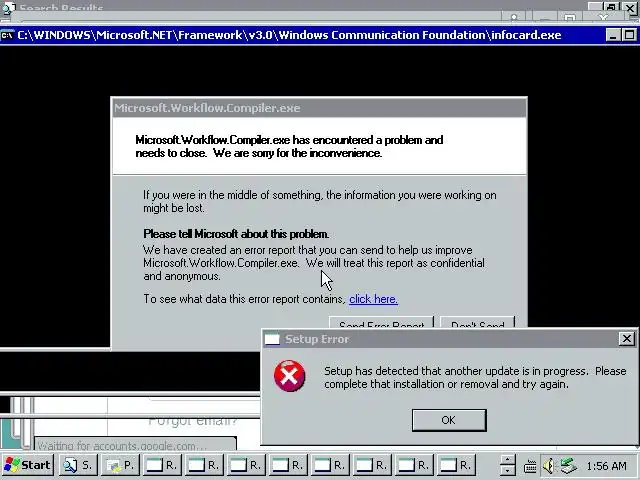Click the 'Waiting for accounts.google.com...' status text
Image resolution: width=640 pixels, height=480 pixels.
click(122, 446)
